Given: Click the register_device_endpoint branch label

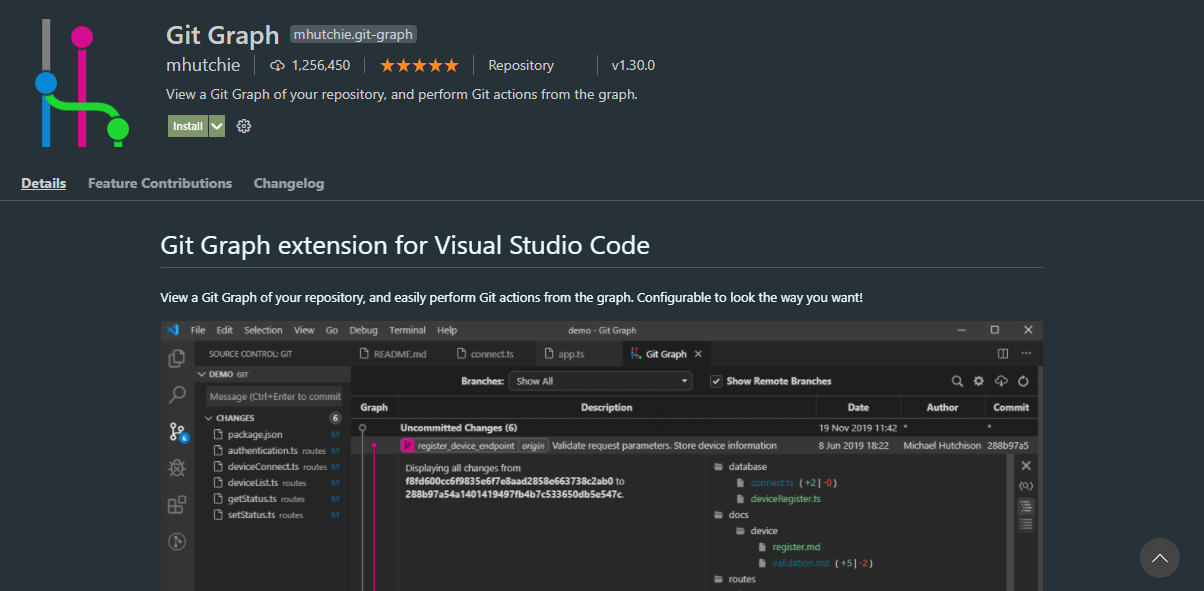Looking at the screenshot, I should coord(466,445).
